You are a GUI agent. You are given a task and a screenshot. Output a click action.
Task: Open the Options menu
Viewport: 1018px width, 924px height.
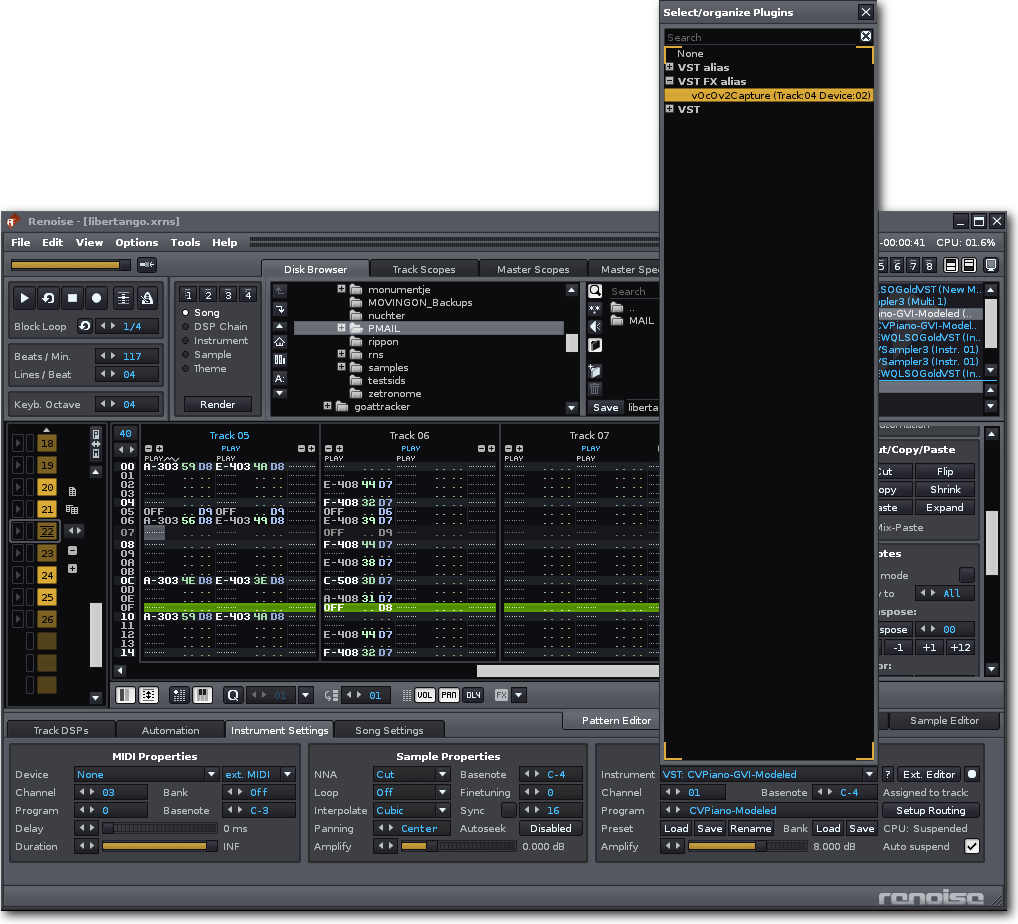pyautogui.click(x=136, y=242)
